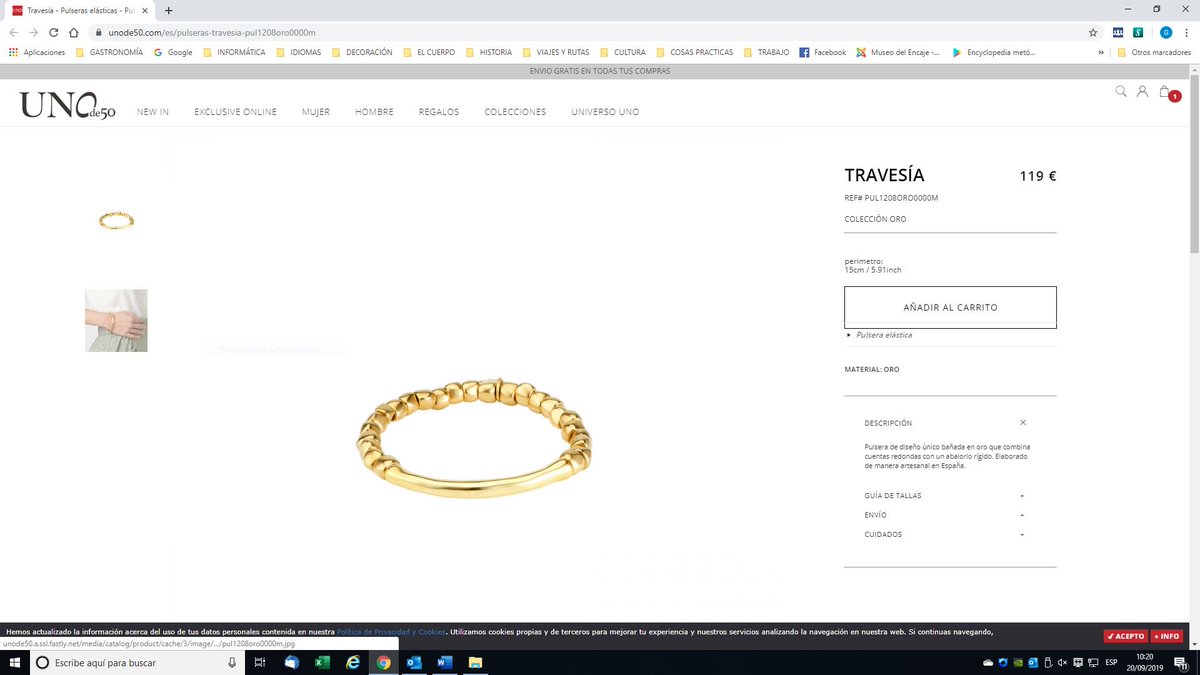
Task: Bookmark this page with the star icon
Action: pos(1093,32)
